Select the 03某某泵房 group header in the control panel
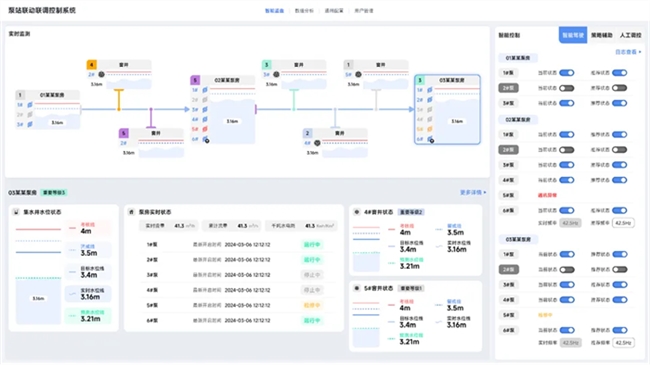This screenshot has width=650, height=365. tap(518, 239)
